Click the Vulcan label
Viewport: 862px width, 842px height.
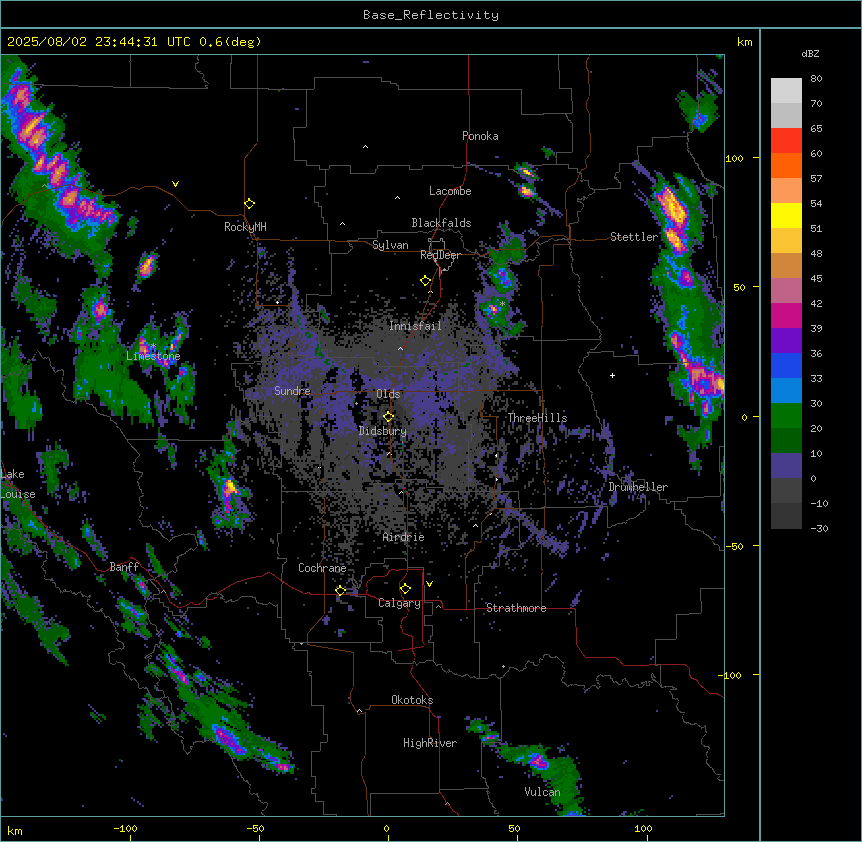pos(543,792)
